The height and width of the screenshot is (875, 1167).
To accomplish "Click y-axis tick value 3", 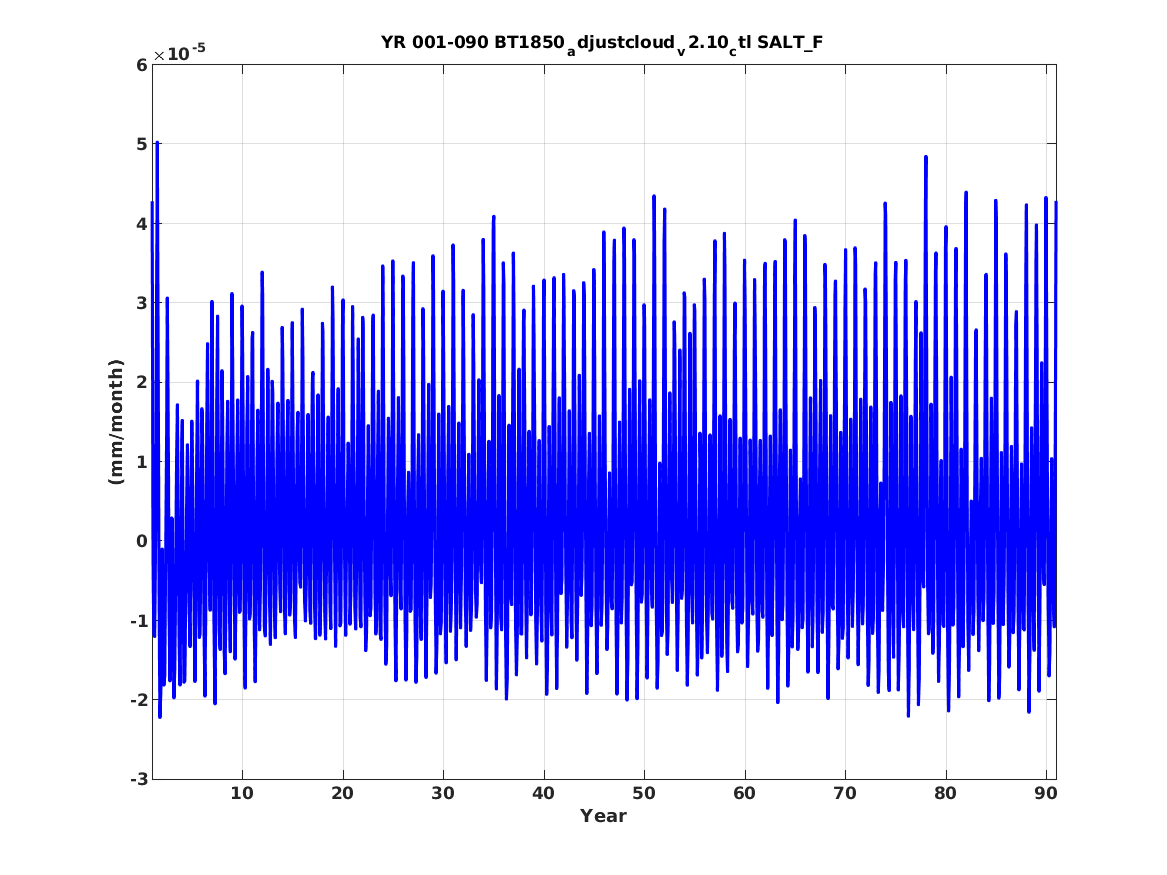I will [142, 303].
